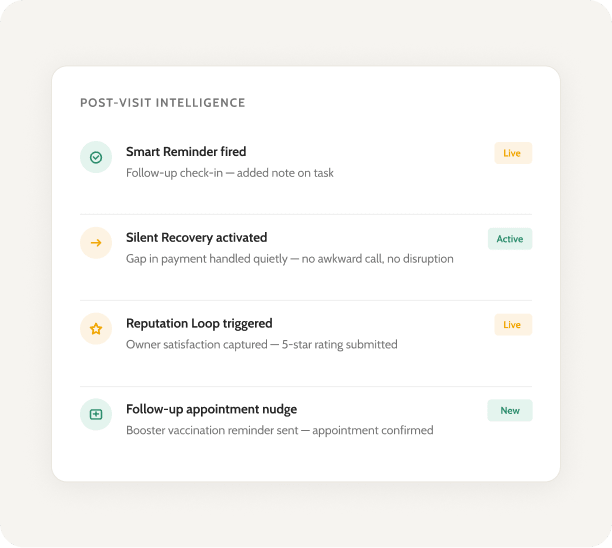This screenshot has height=548, width=612.
Task: Select the Live badge beside Smart Reminder
Action: pyautogui.click(x=513, y=153)
